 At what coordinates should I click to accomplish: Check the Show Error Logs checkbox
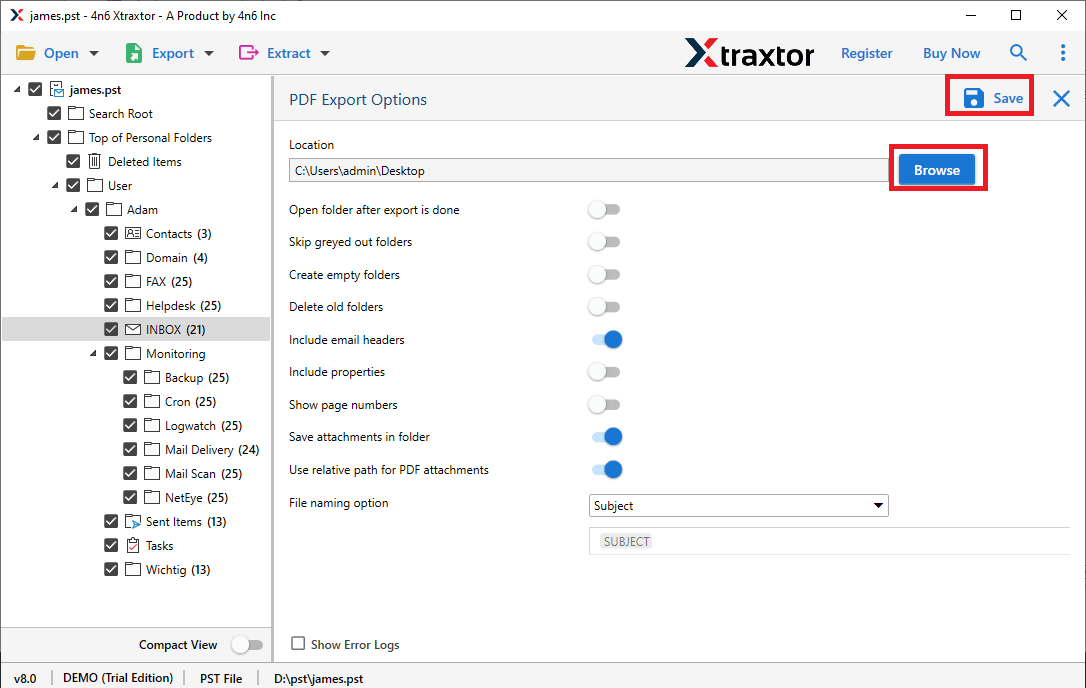(x=297, y=644)
